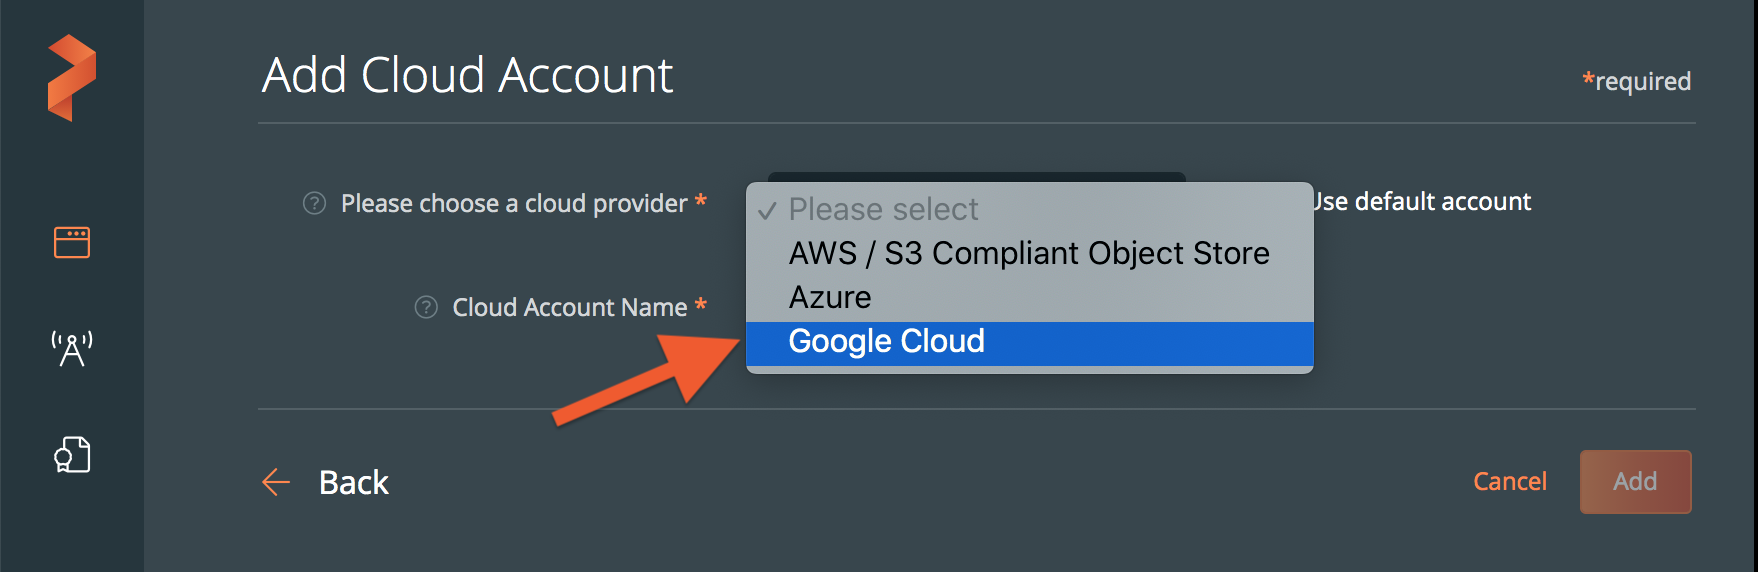The height and width of the screenshot is (572, 1758).
Task: Toggle the Use default account option
Action: pos(1421,202)
